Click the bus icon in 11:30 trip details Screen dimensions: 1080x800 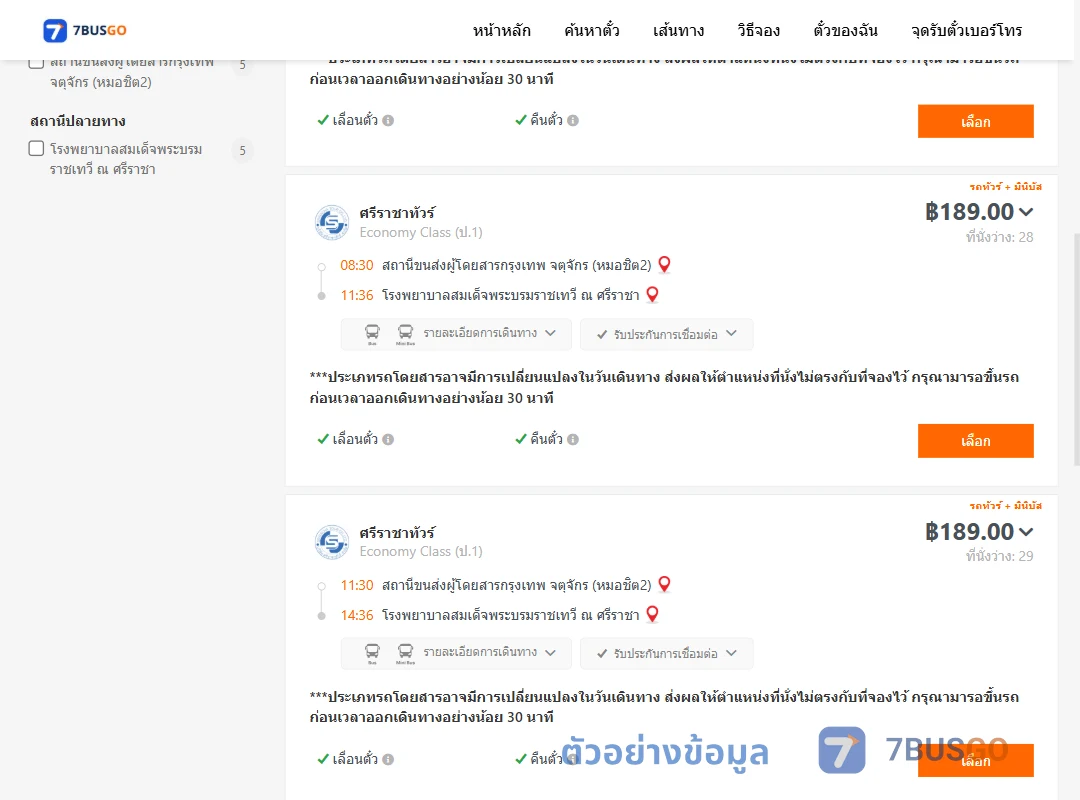click(372, 653)
